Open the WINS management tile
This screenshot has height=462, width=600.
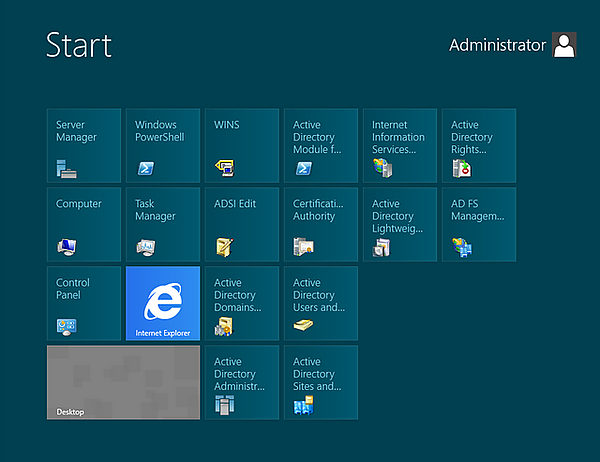241,145
